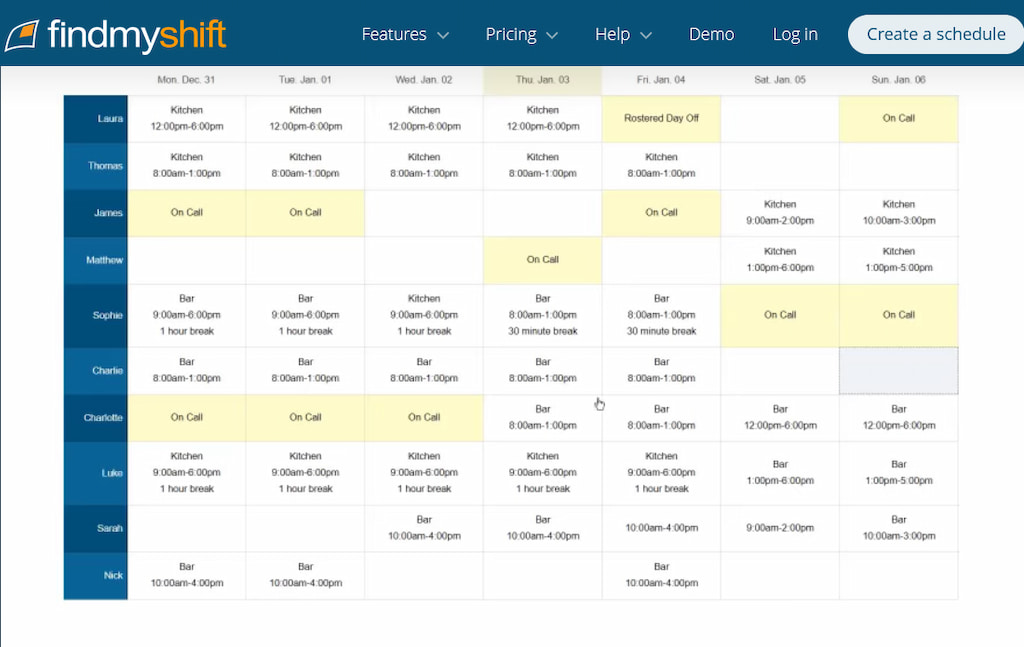
Task: Click Nick's name in the staff column
Action: [x=96, y=575]
